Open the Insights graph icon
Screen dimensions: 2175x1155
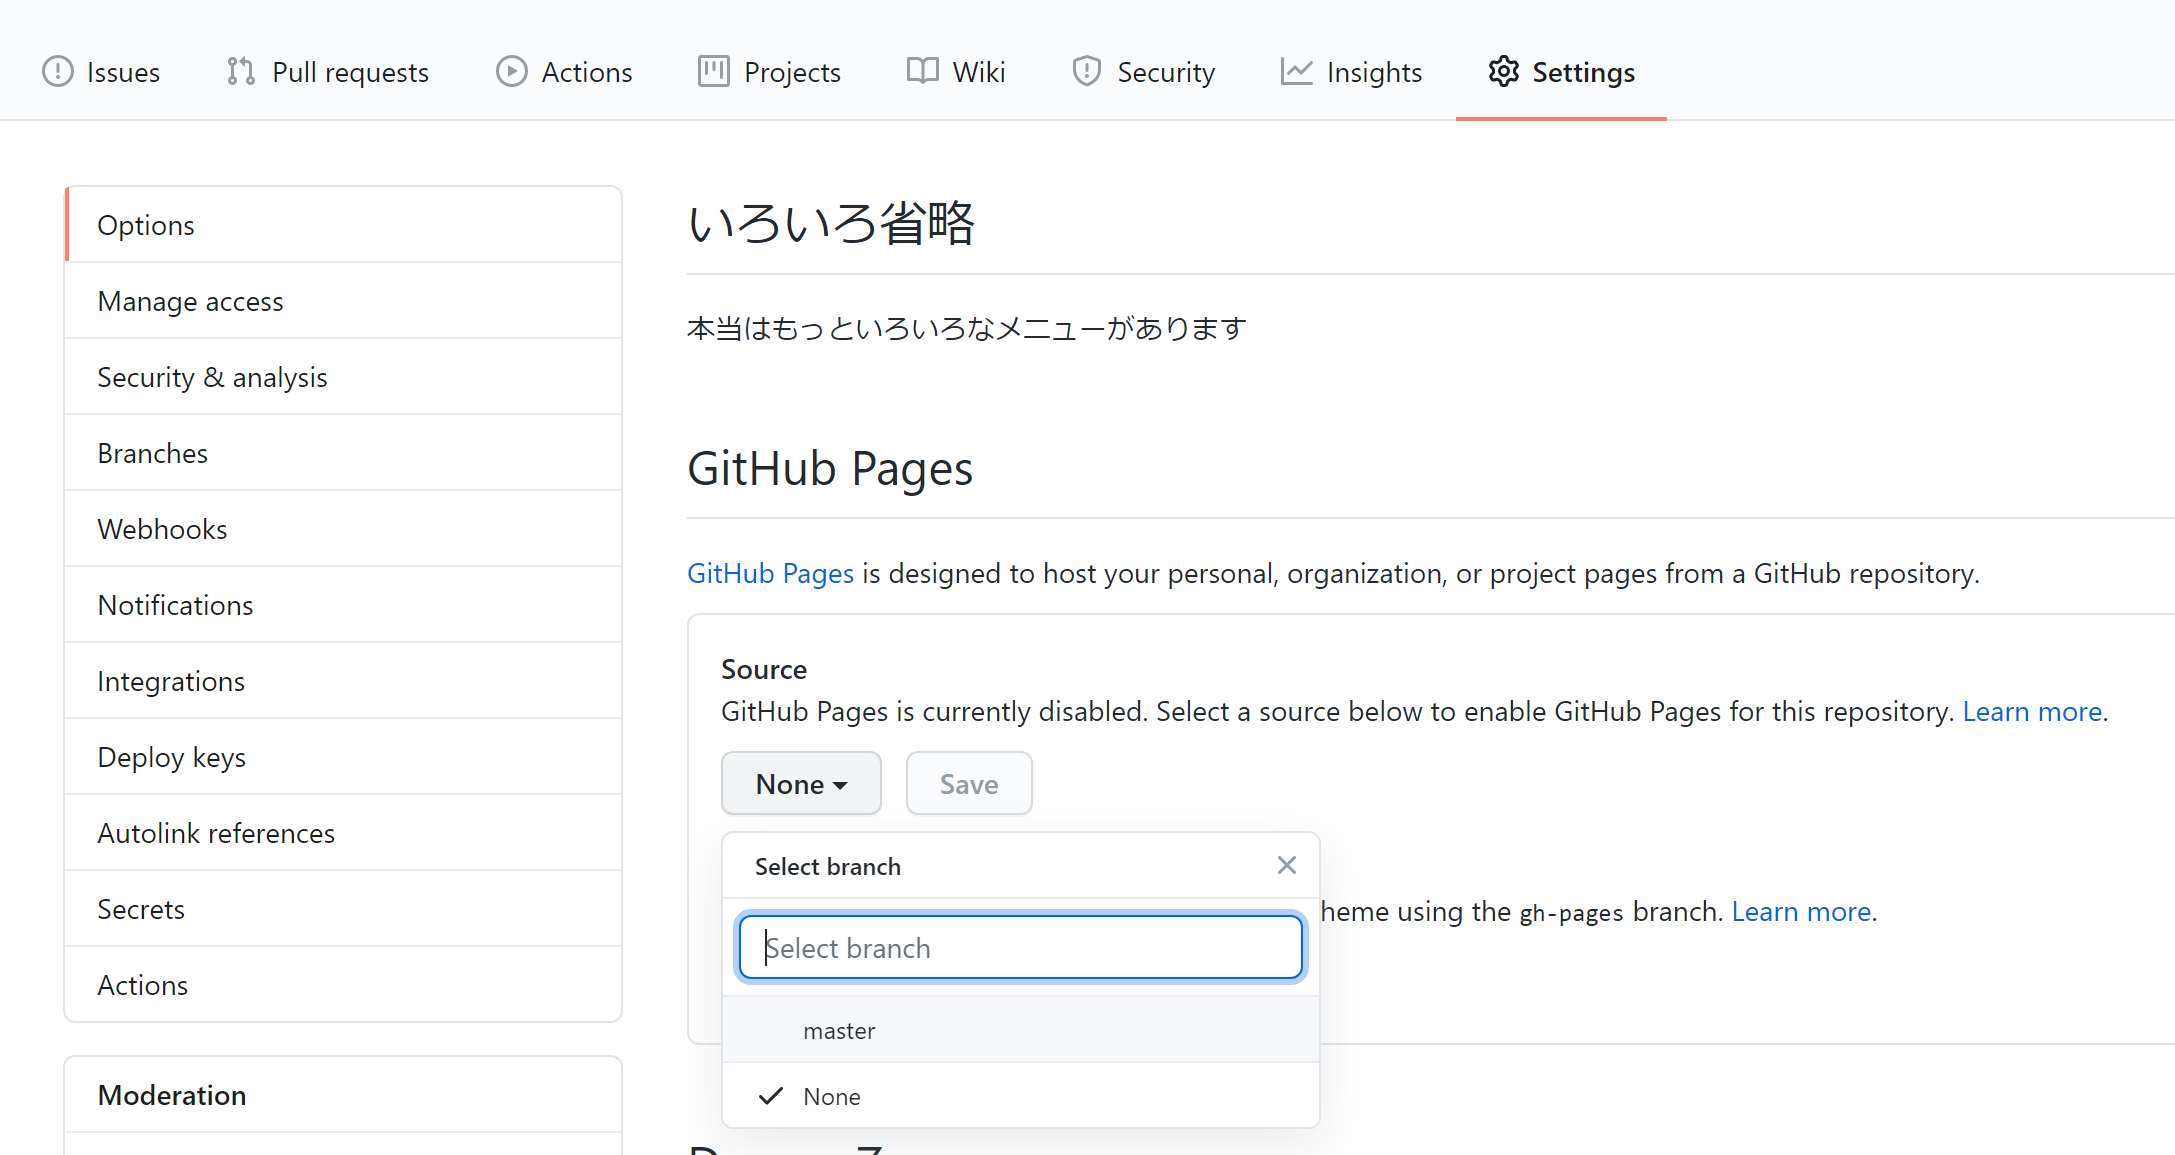(x=1296, y=71)
